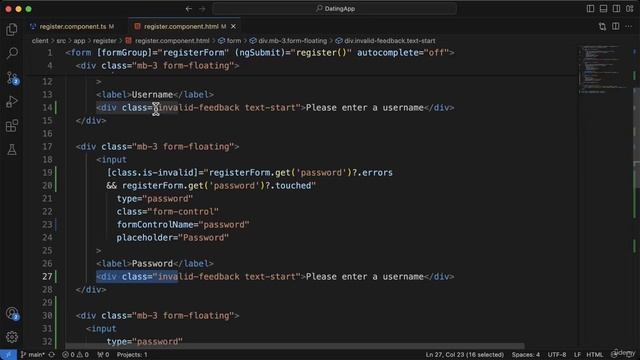The image size is (640, 360).
Task: Open the Extensions view
Action: (12, 125)
